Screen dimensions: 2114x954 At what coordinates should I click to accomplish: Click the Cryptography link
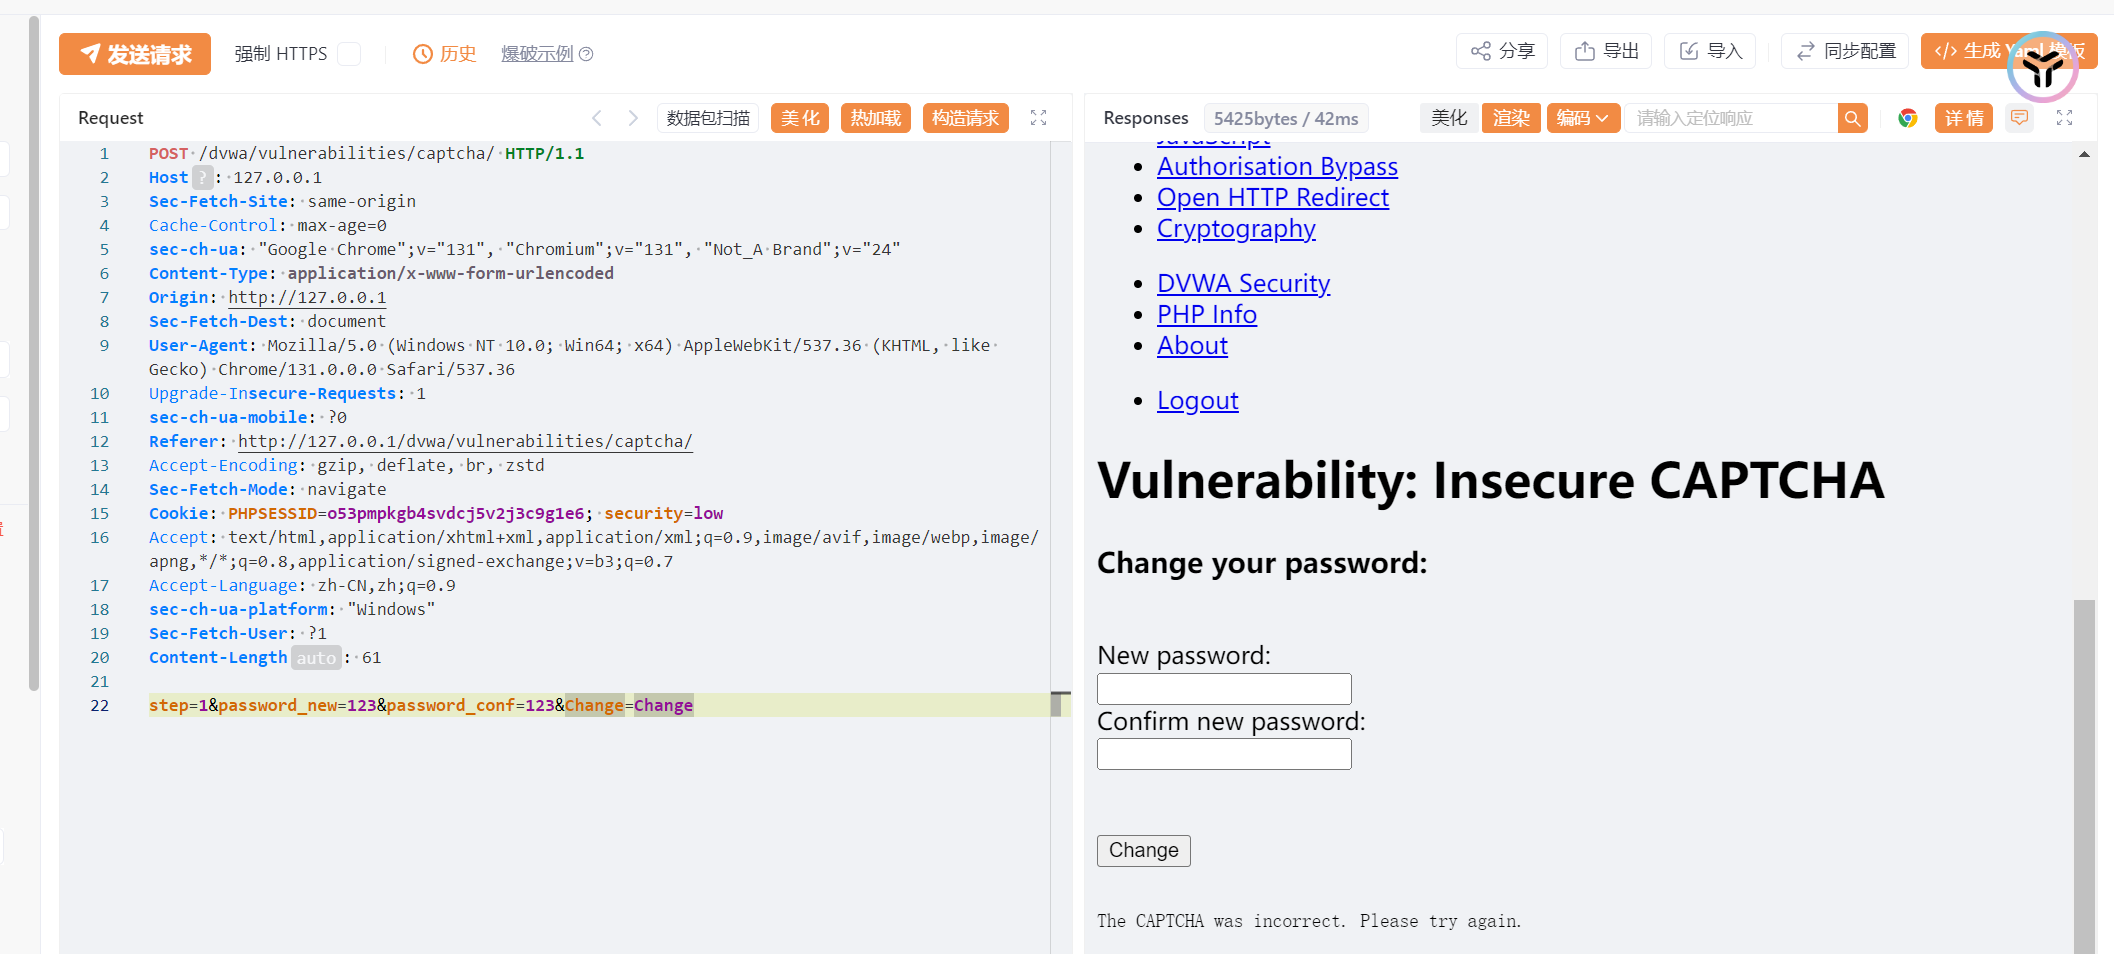[1236, 228]
